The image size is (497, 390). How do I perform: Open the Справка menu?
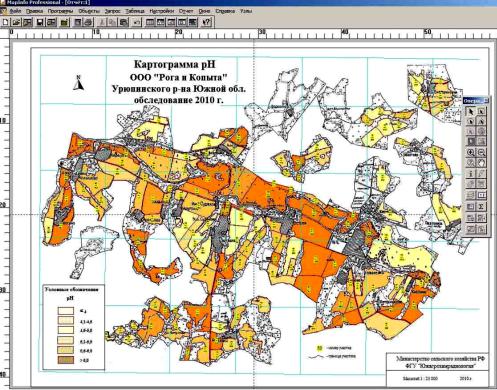[225, 11]
